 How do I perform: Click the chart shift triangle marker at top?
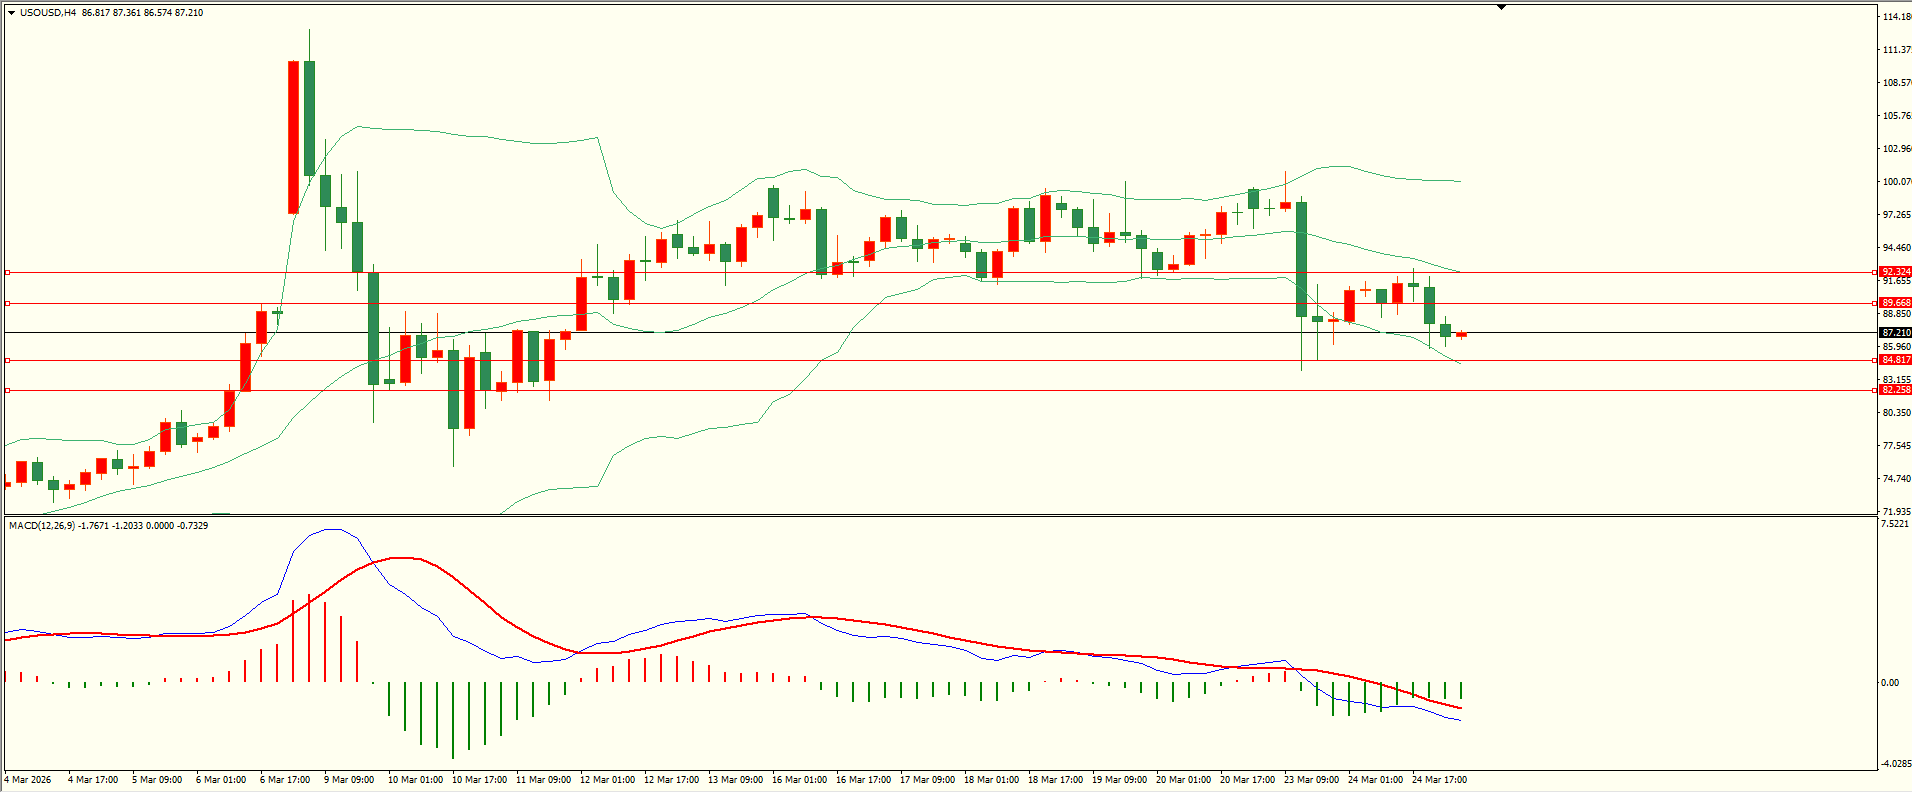1501,7
